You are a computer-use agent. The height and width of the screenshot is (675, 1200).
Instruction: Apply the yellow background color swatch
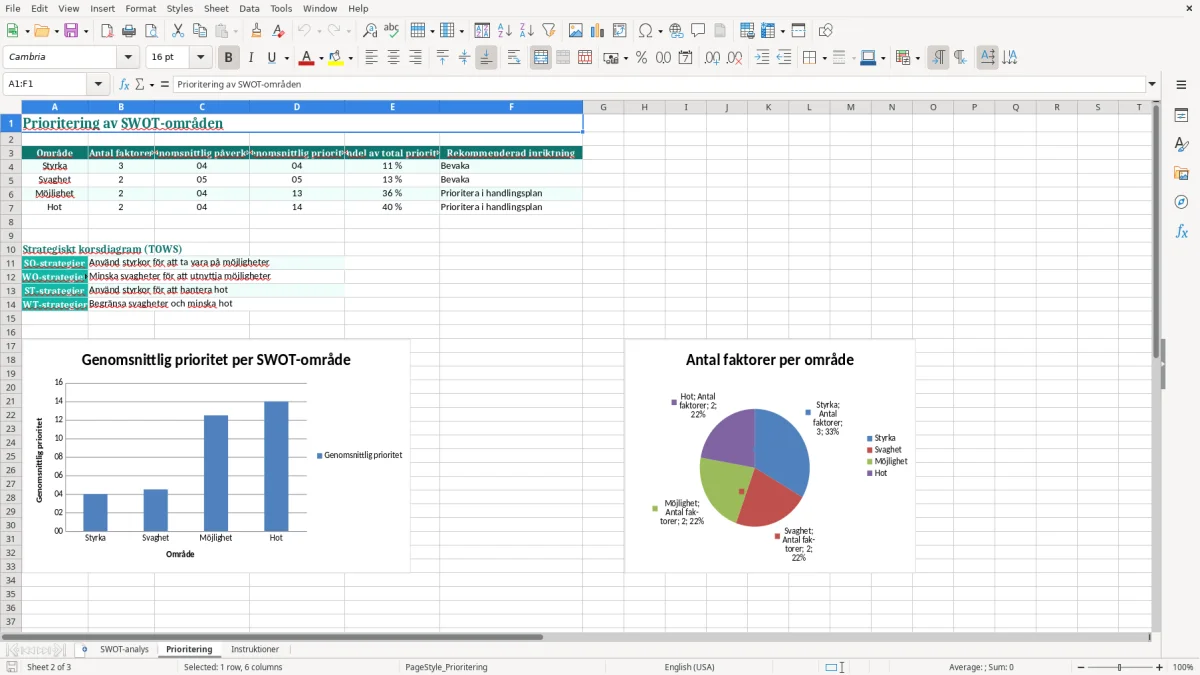click(x=335, y=58)
